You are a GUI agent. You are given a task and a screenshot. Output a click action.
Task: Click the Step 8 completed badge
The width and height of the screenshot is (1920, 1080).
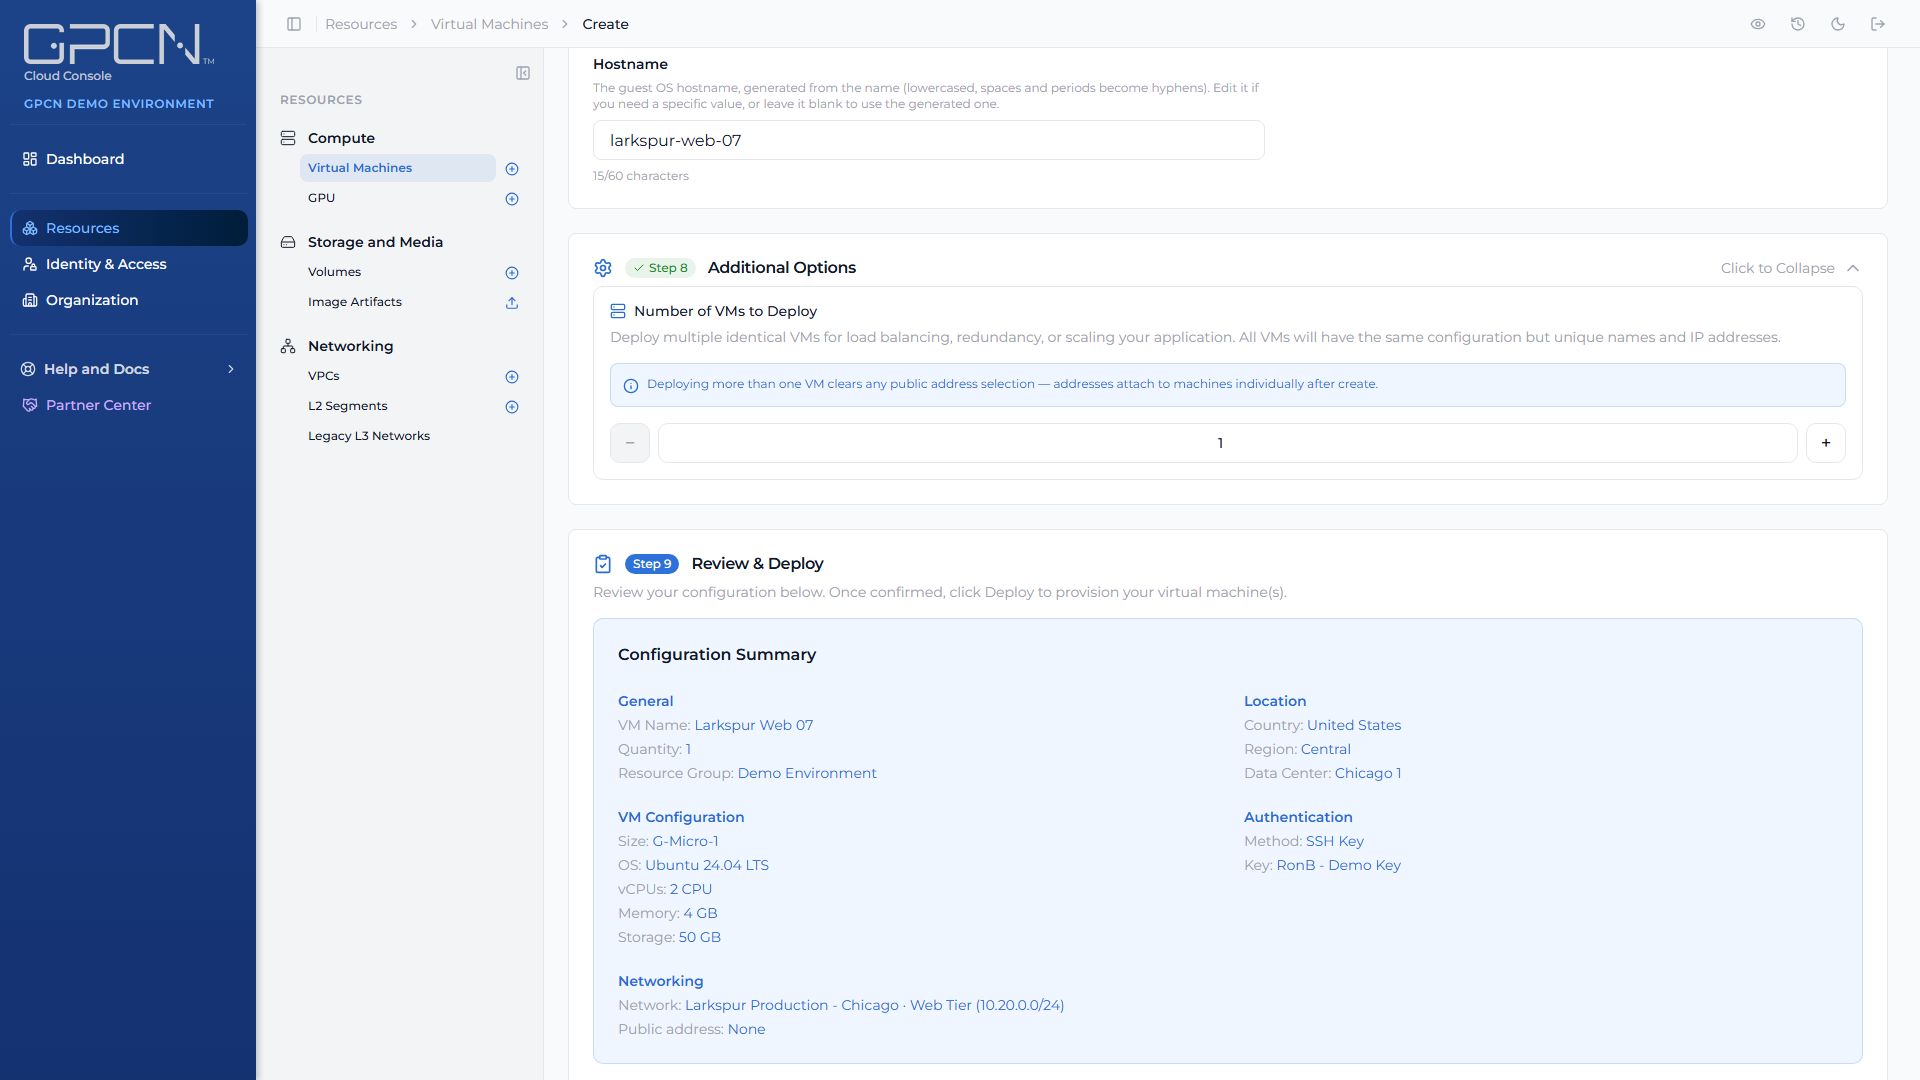pos(660,268)
